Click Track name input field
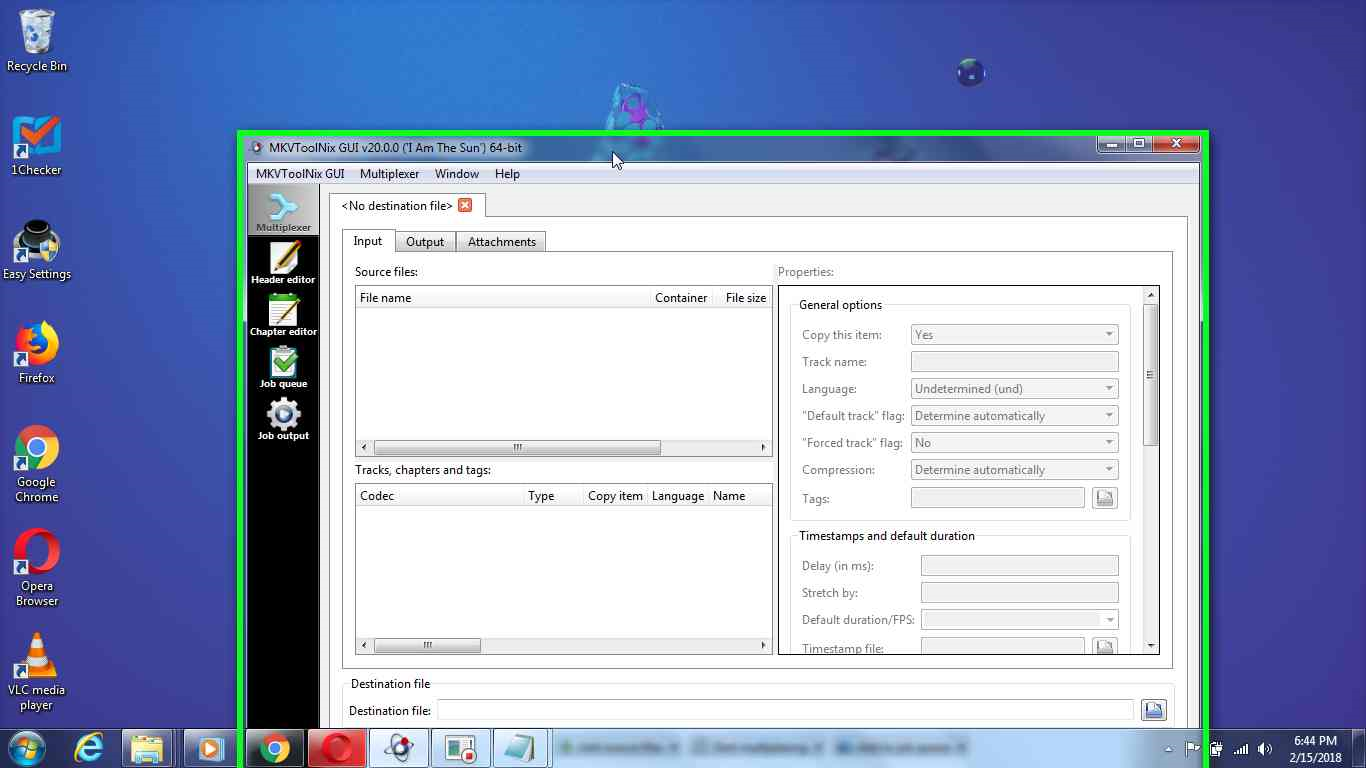Image resolution: width=1366 pixels, height=768 pixels. pos(1014,362)
